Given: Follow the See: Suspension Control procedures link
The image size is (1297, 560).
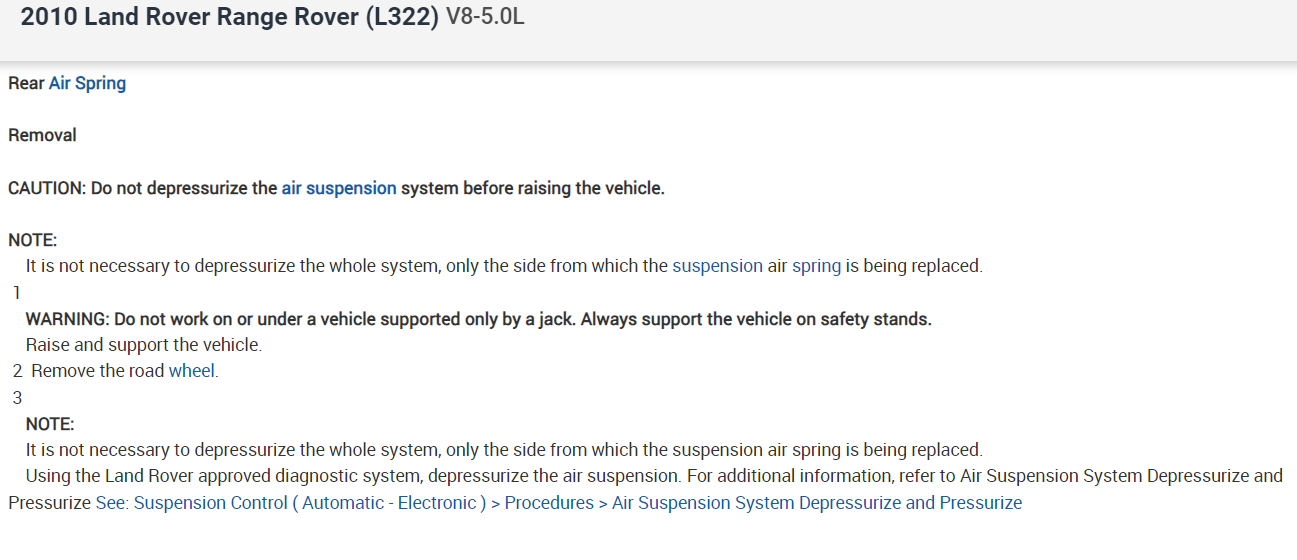Looking at the screenshot, I should point(558,502).
